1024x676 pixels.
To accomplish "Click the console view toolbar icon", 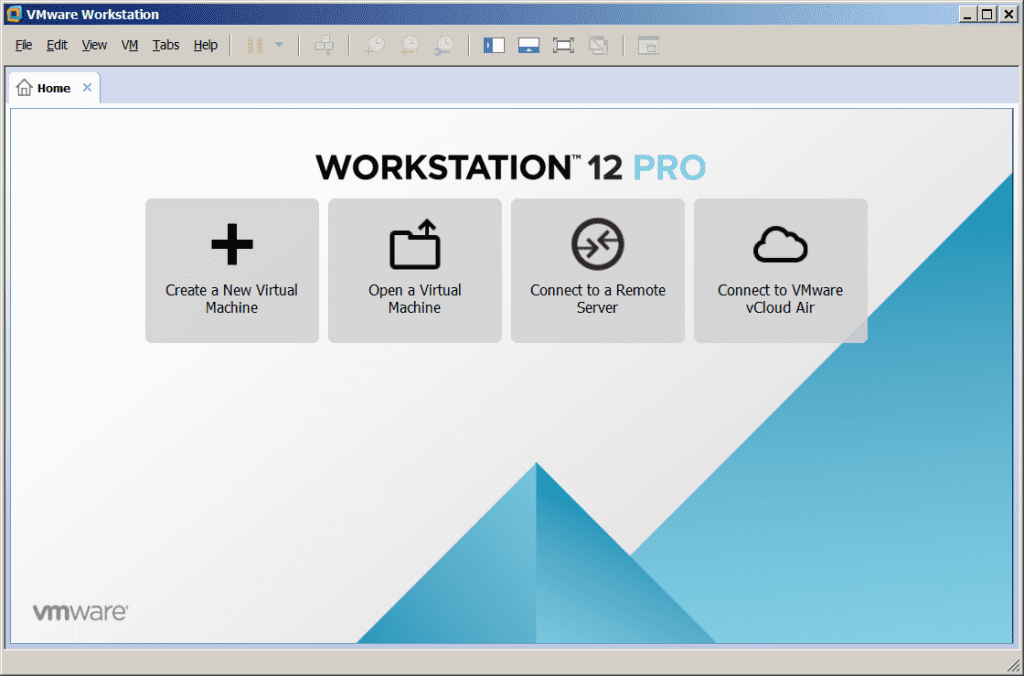I will click(648, 45).
